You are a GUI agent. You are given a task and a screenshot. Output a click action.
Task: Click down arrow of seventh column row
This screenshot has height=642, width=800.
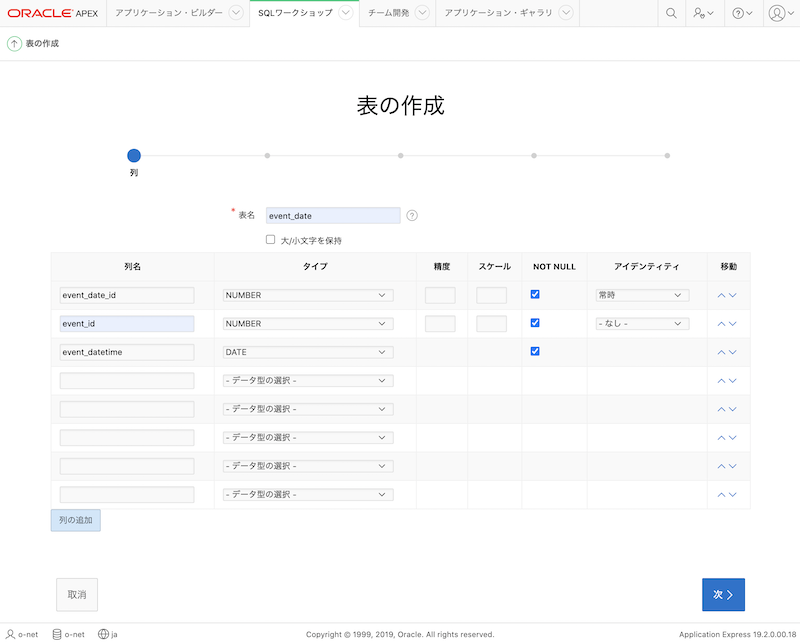point(733,467)
